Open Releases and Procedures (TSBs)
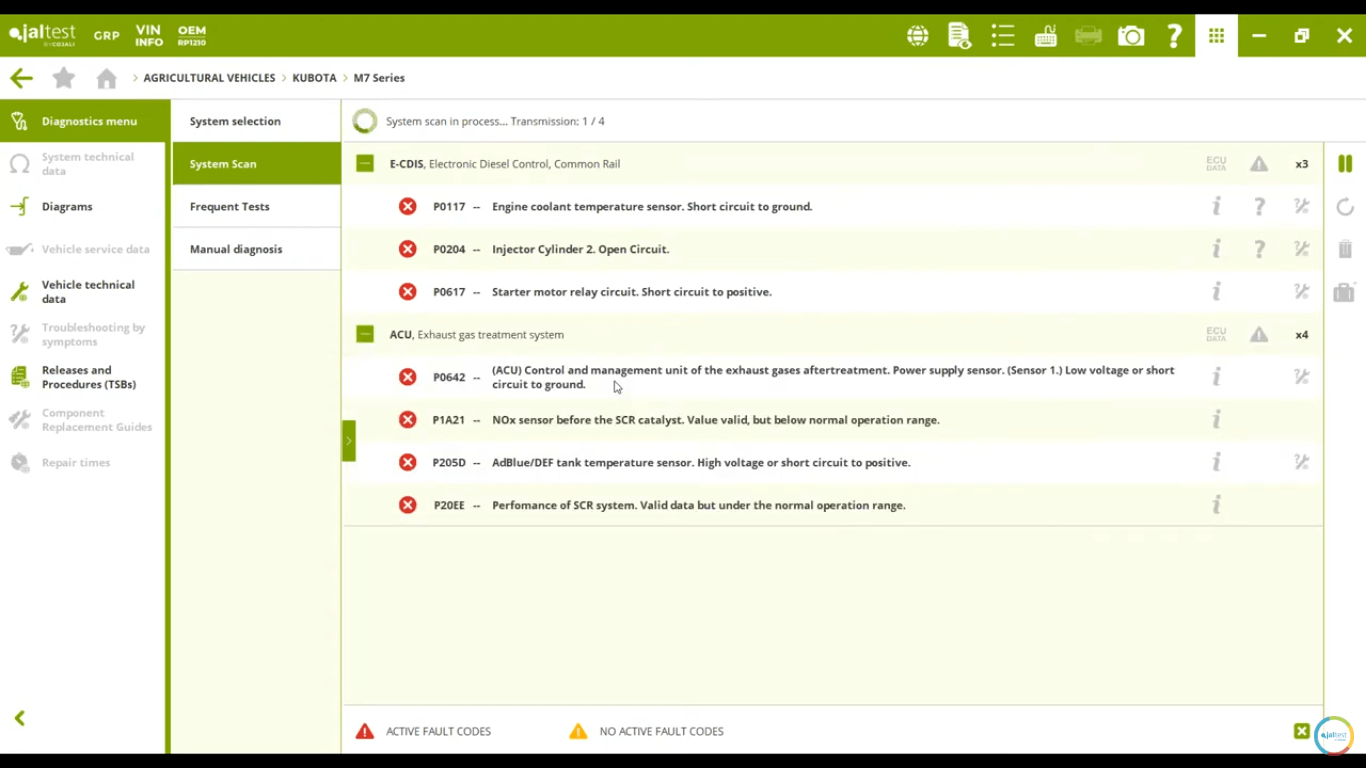 [83, 377]
